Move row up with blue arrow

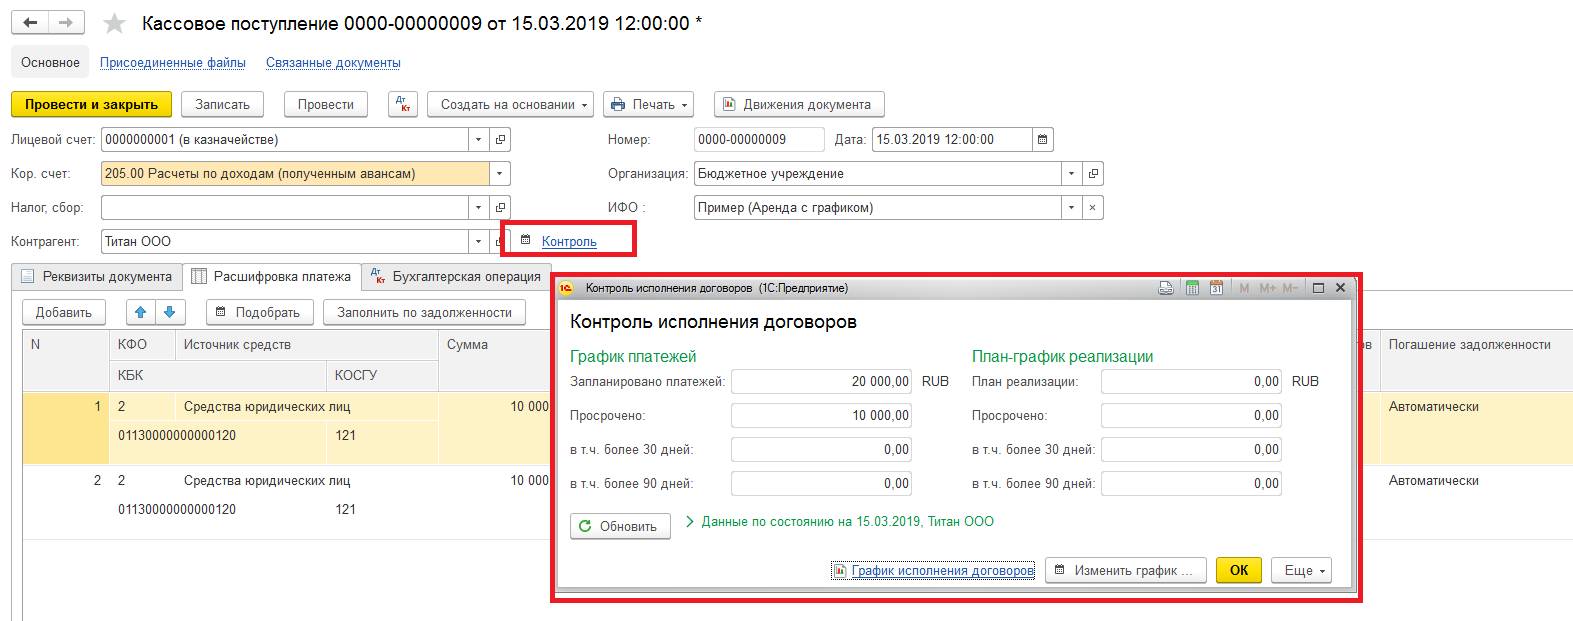(140, 312)
